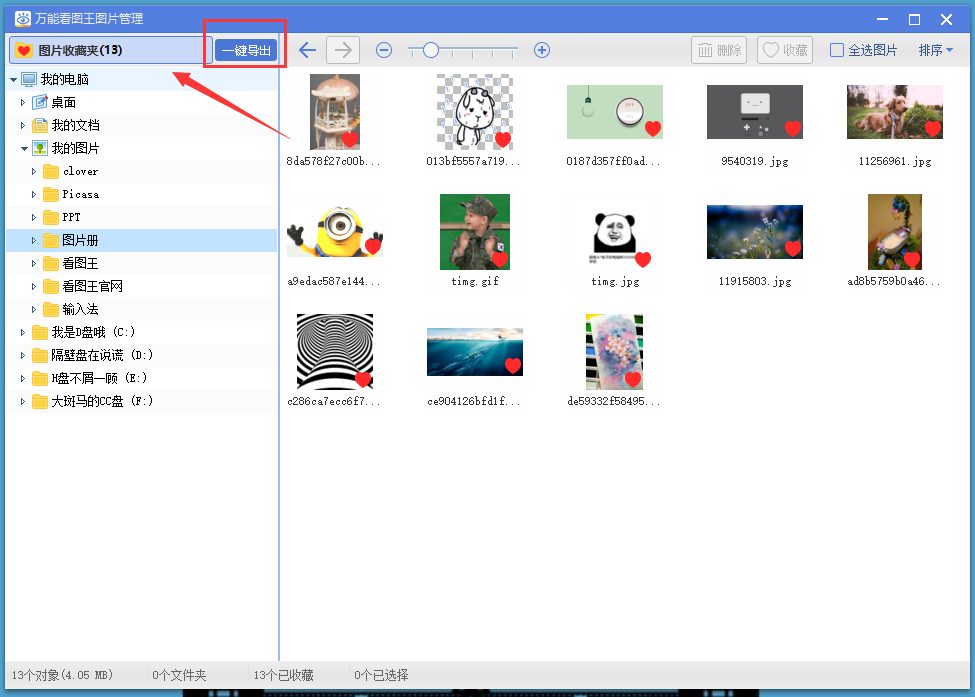
Task: Click the 一键导出 button
Action: point(246,50)
